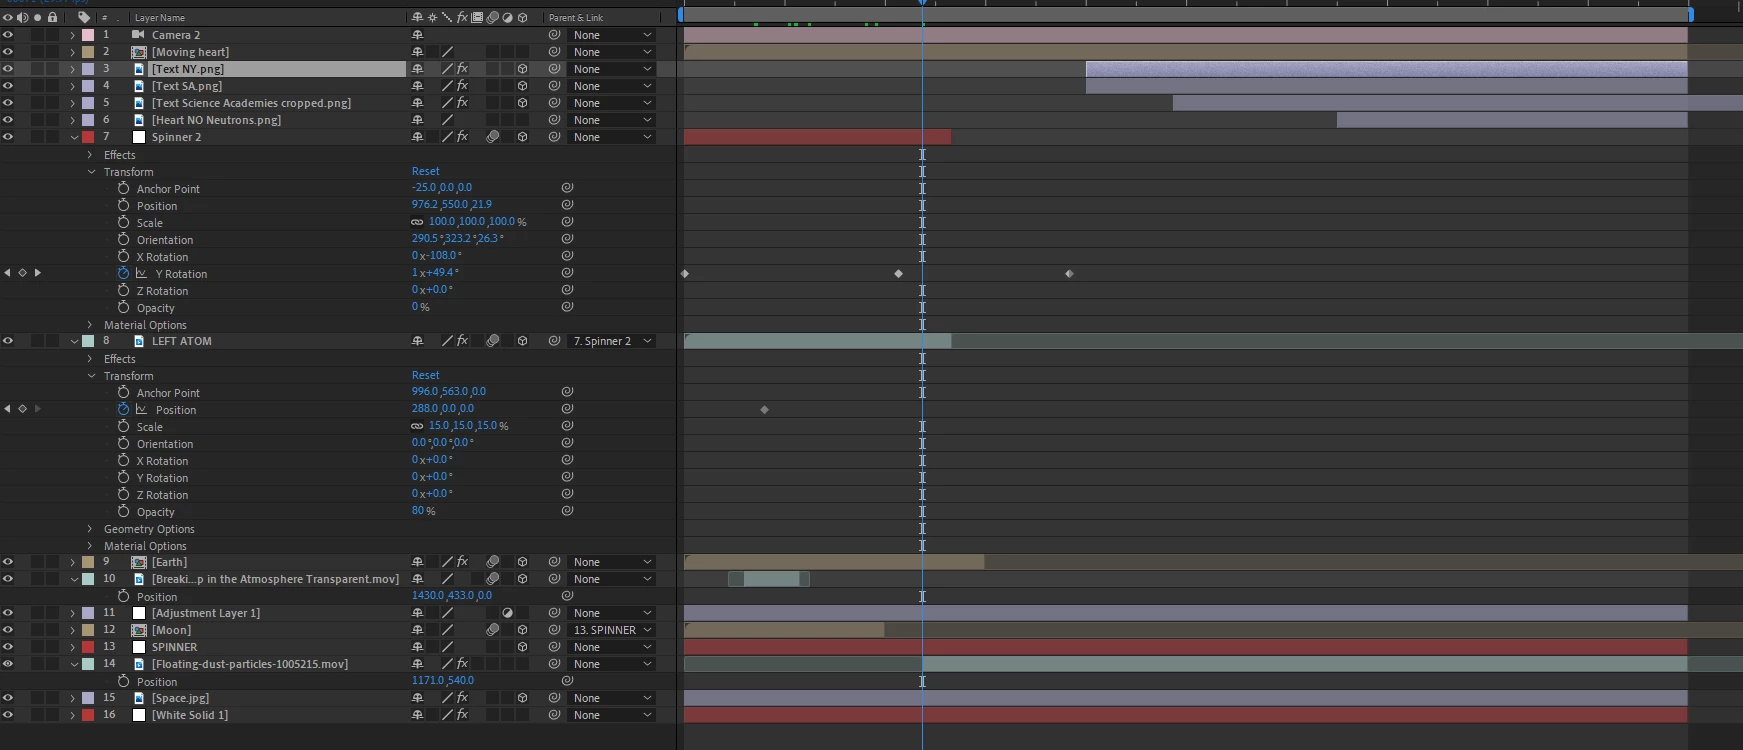Collapse Spinner 2 Transform group
This screenshot has width=1743, height=750.
(90, 172)
